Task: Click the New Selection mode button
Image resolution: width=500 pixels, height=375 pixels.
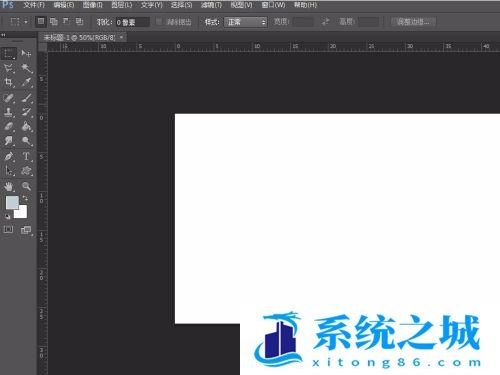Action: 41,22
